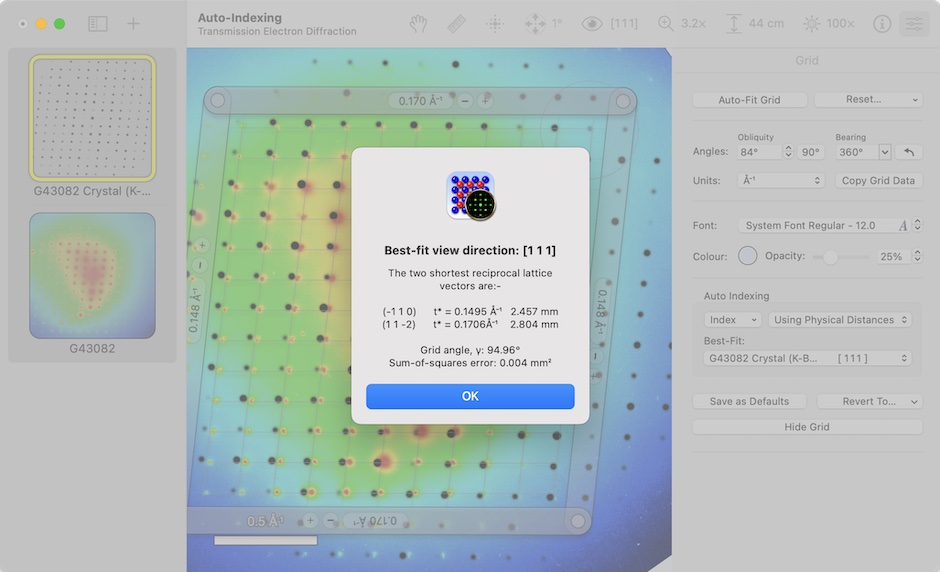Select the hand pan tool
This screenshot has width=940, height=572.
coord(419,24)
